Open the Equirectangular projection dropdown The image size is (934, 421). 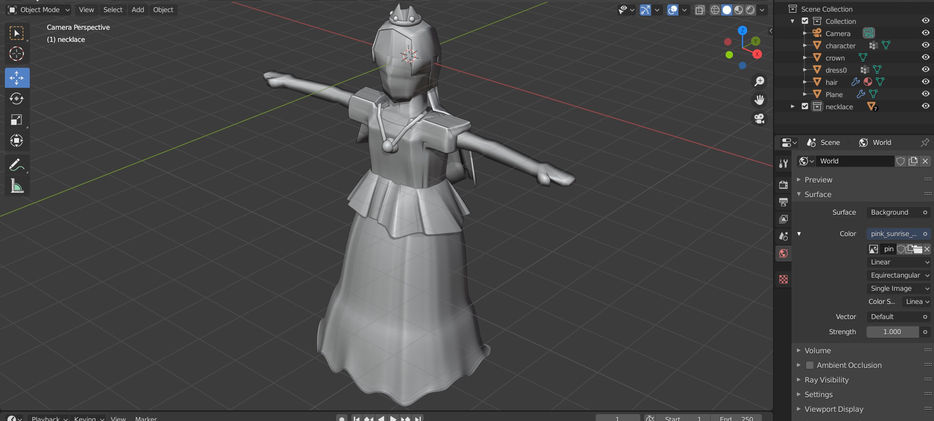898,275
